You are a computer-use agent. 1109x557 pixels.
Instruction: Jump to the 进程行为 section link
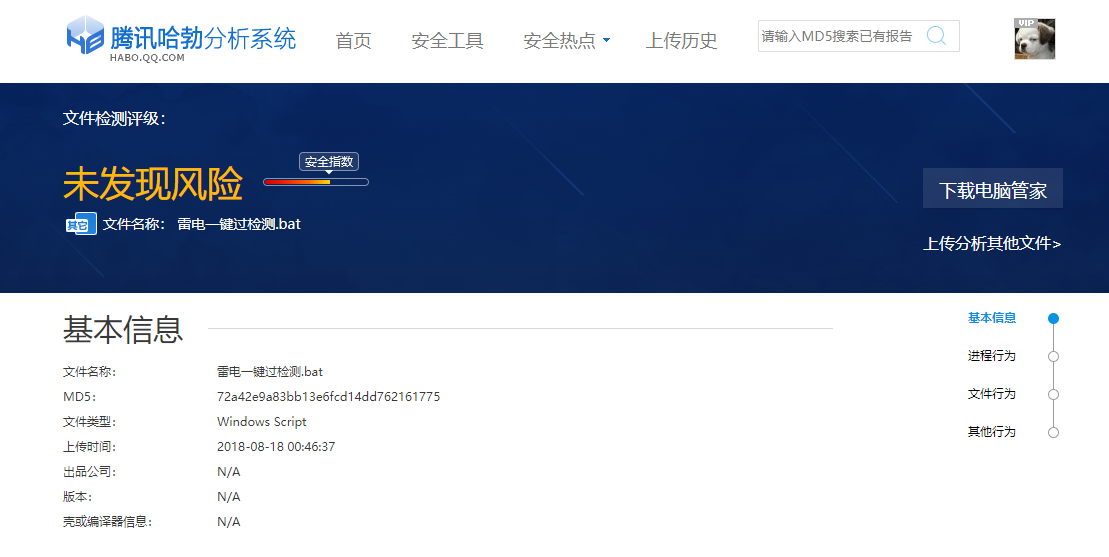[992, 356]
